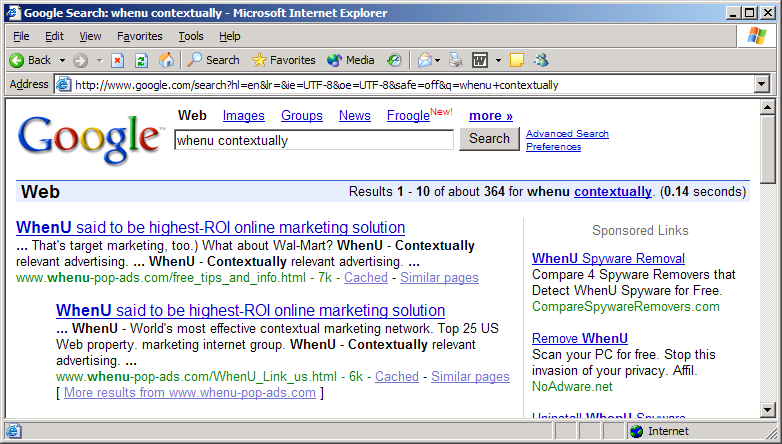Click 'NoAdware.net' green URL text
Image resolution: width=782 pixels, height=444 pixels.
[572, 386]
